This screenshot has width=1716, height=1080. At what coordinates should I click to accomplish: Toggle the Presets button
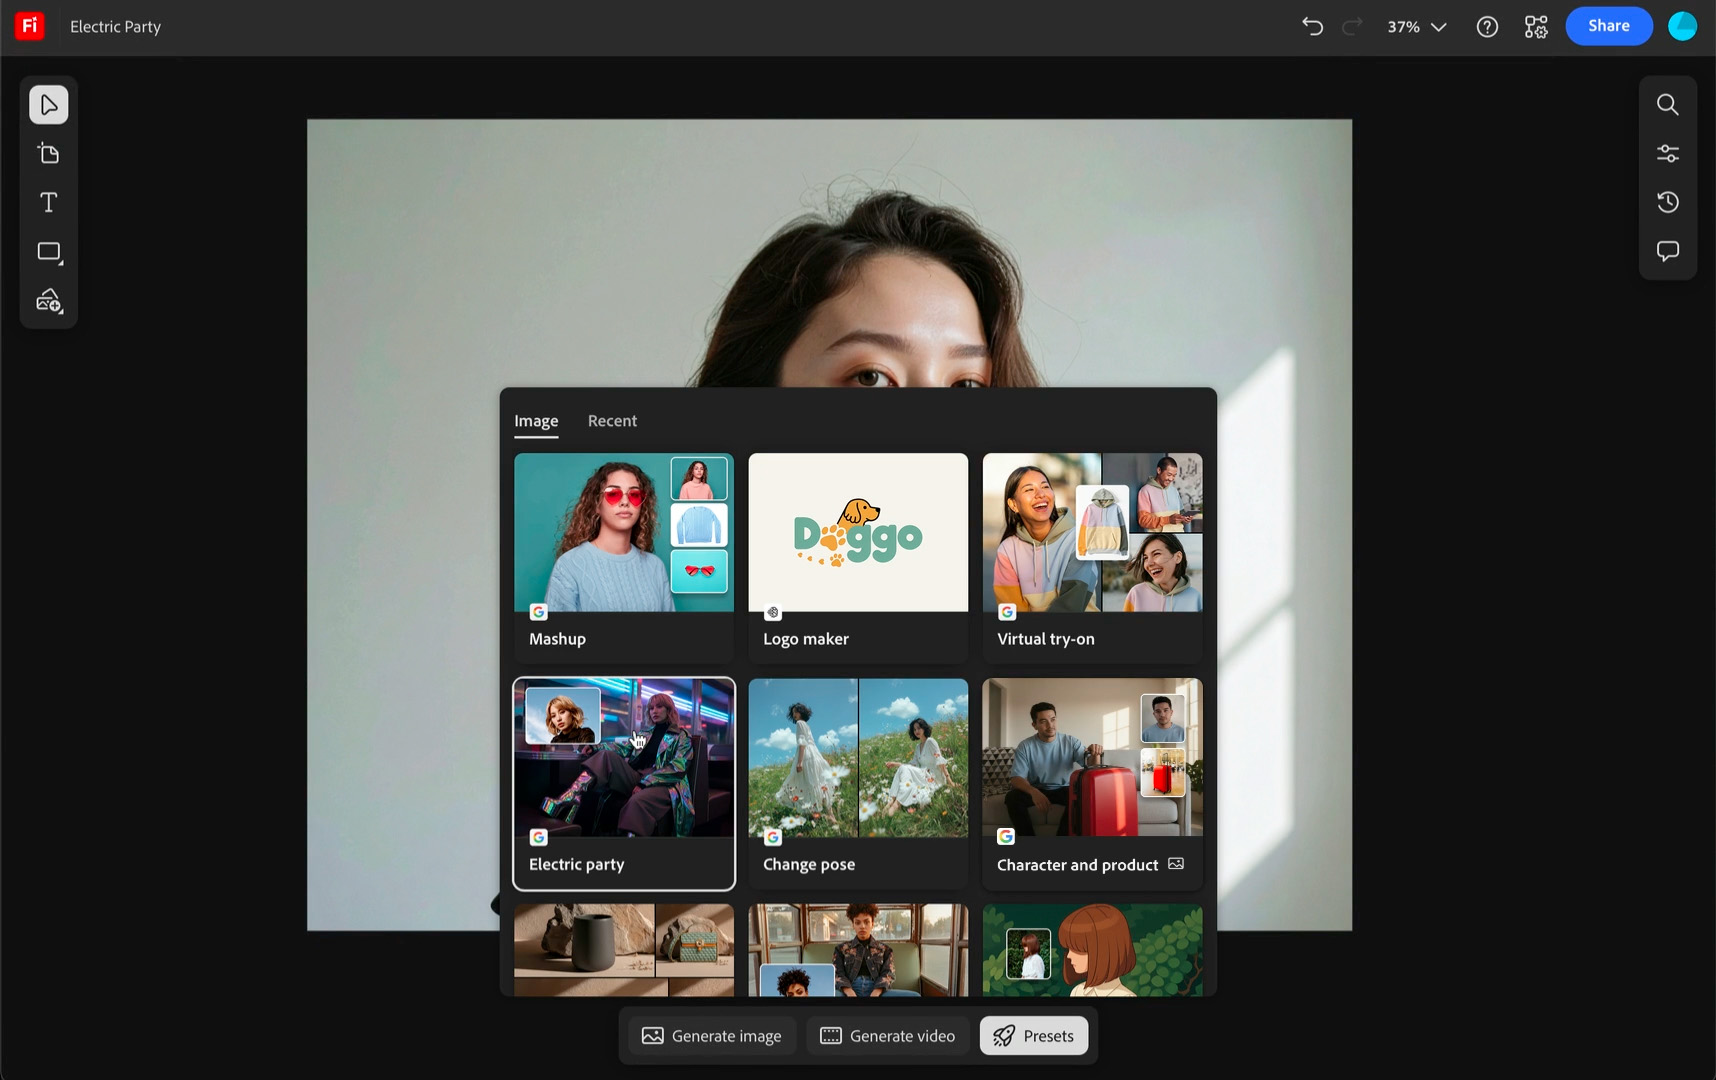click(1033, 1036)
